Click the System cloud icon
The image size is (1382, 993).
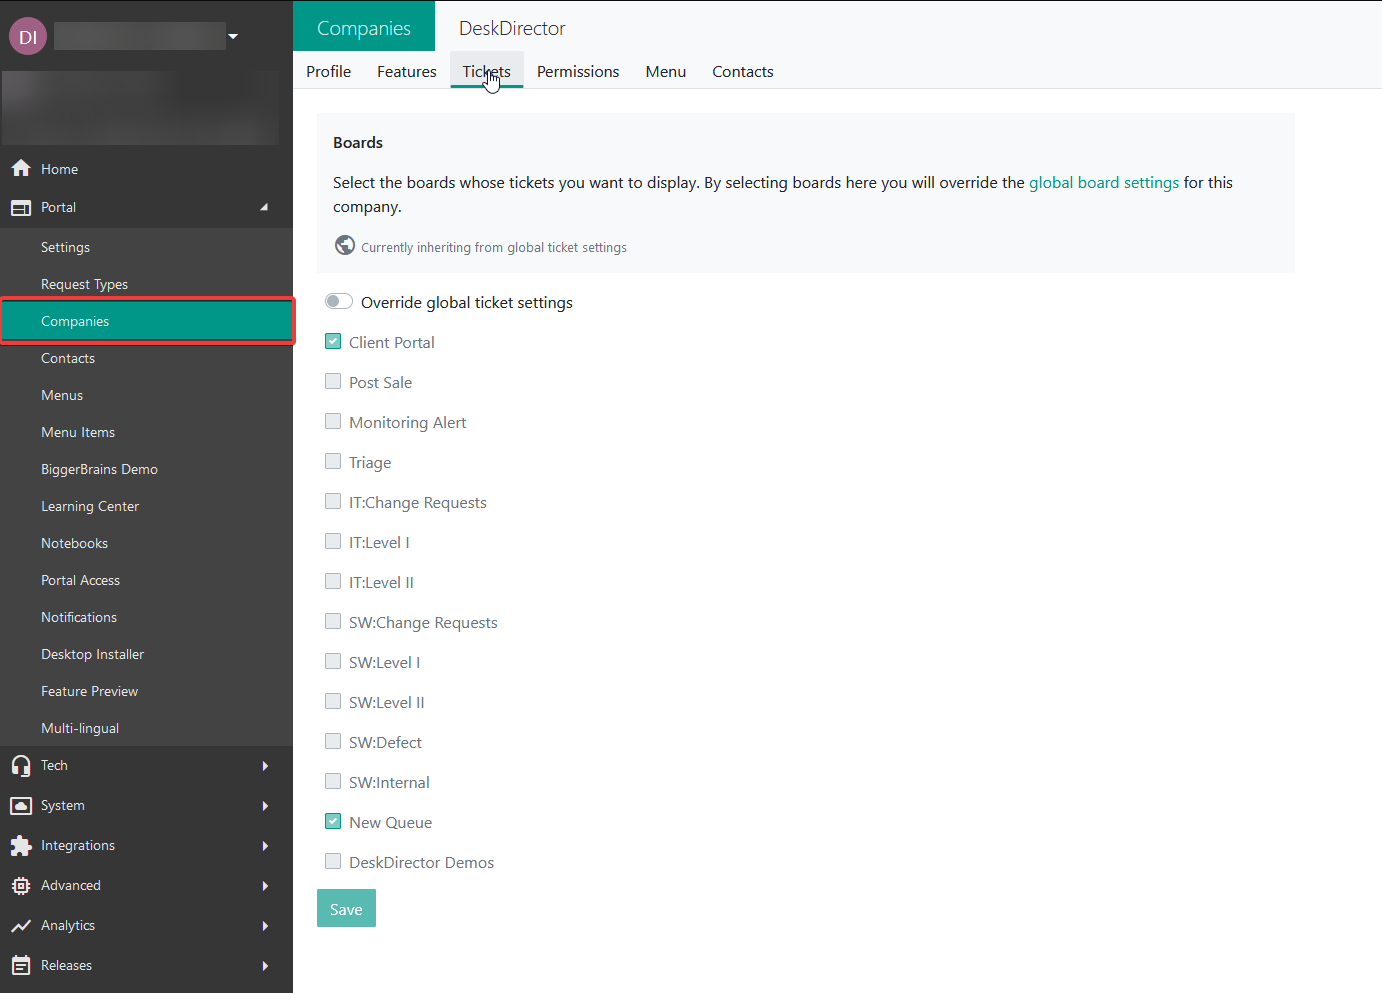(21, 806)
